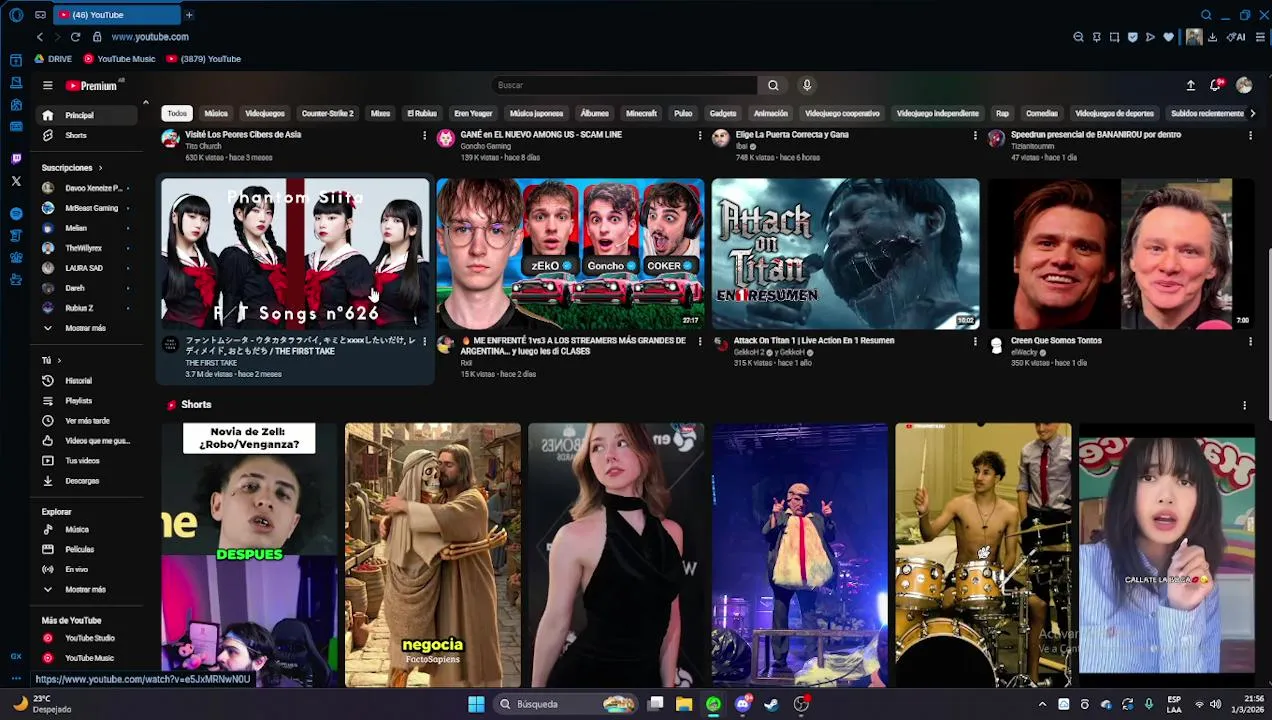Open more options for Phantom Siita video
This screenshot has height=720, width=1272.
[x=424, y=342]
